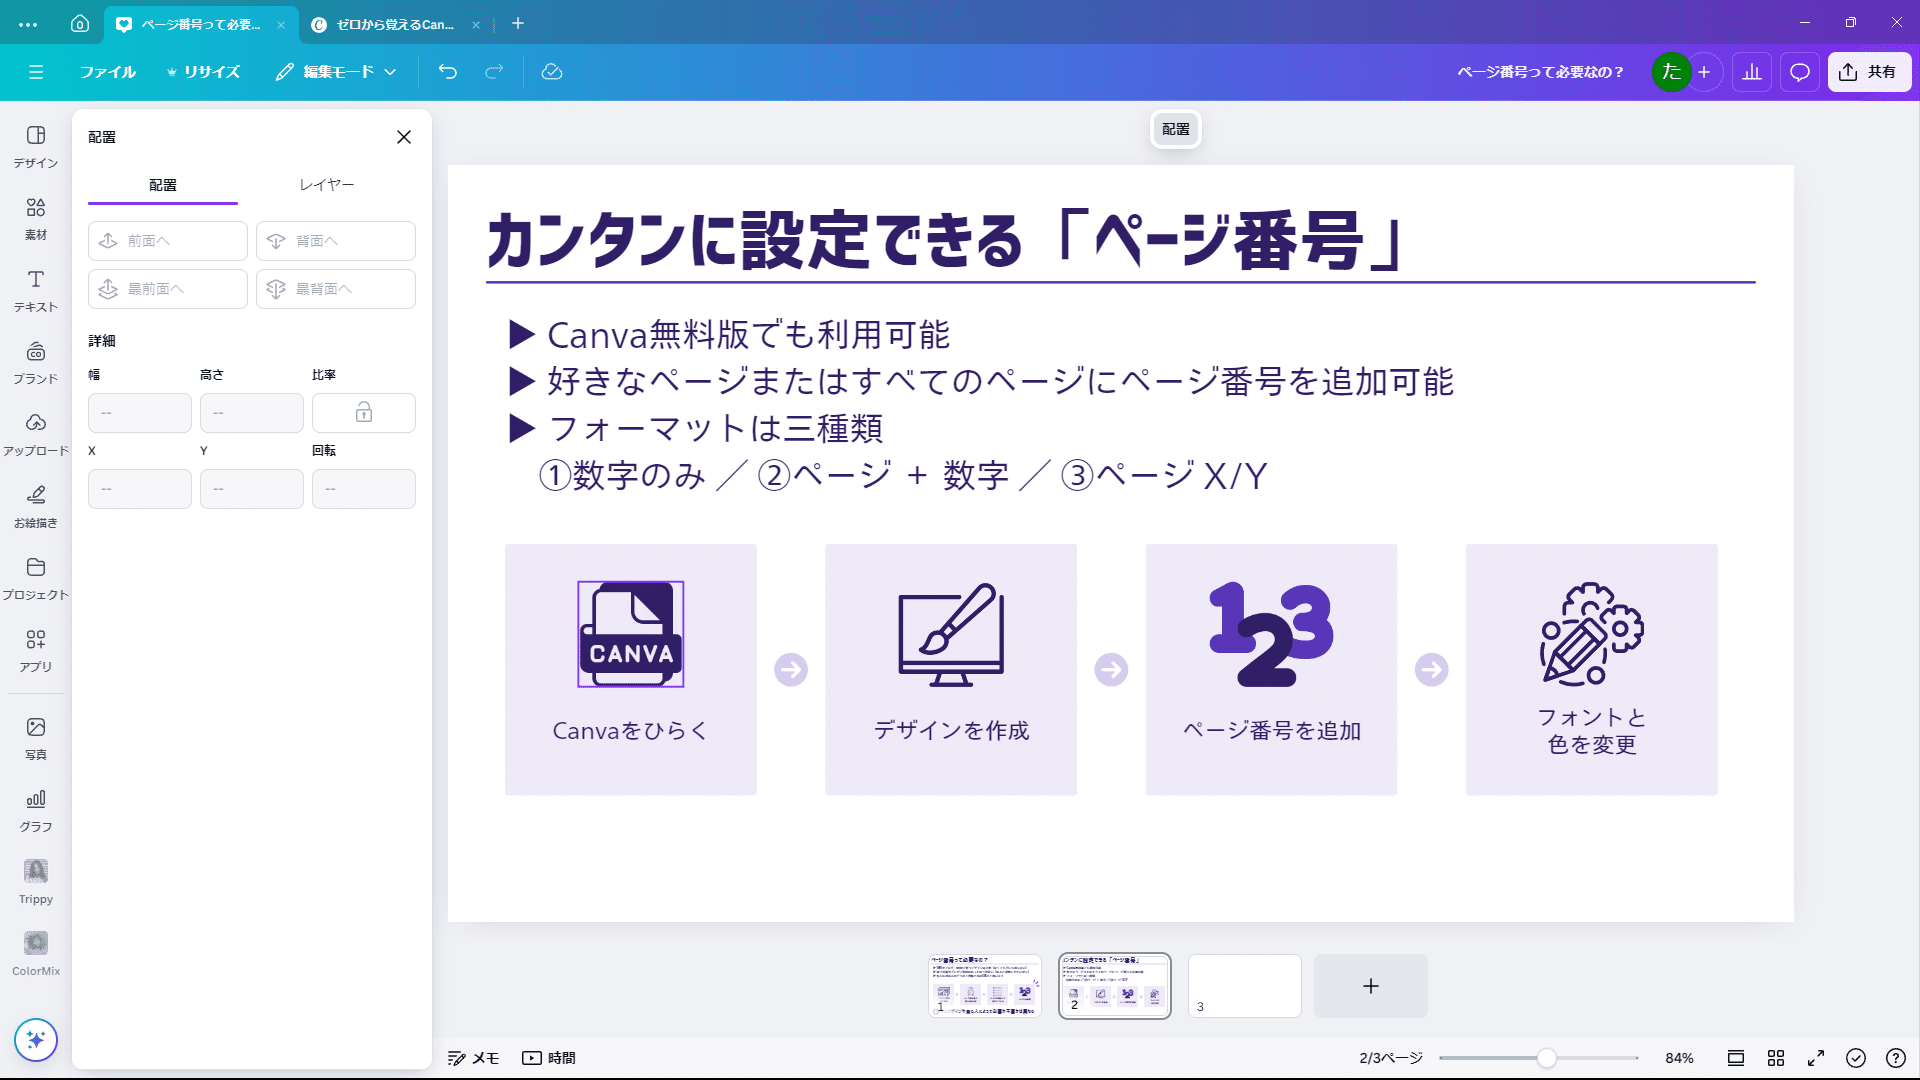1920x1080 pixels.
Task: Click the 幅 width input field
Action: (140, 413)
